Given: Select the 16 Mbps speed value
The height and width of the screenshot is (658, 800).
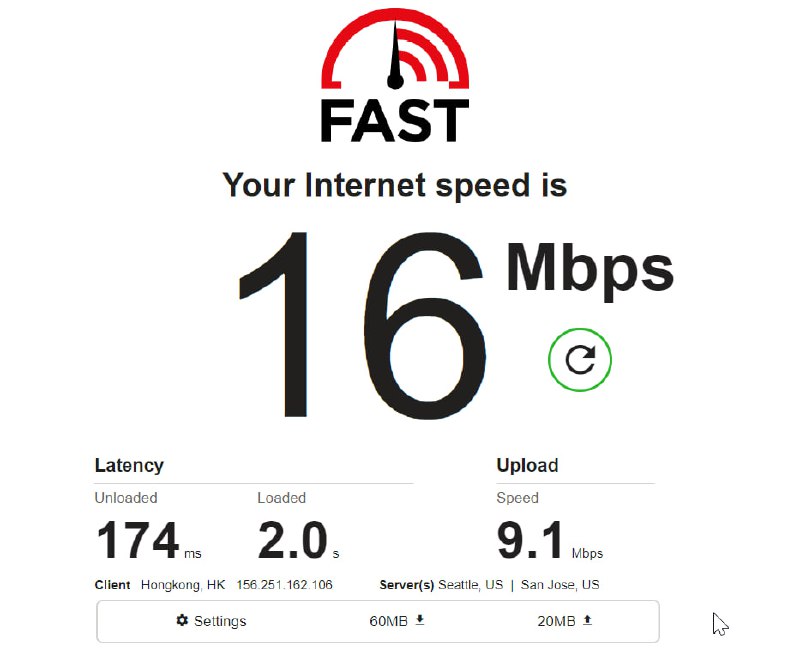Looking at the screenshot, I should pyautogui.click(x=362, y=325).
